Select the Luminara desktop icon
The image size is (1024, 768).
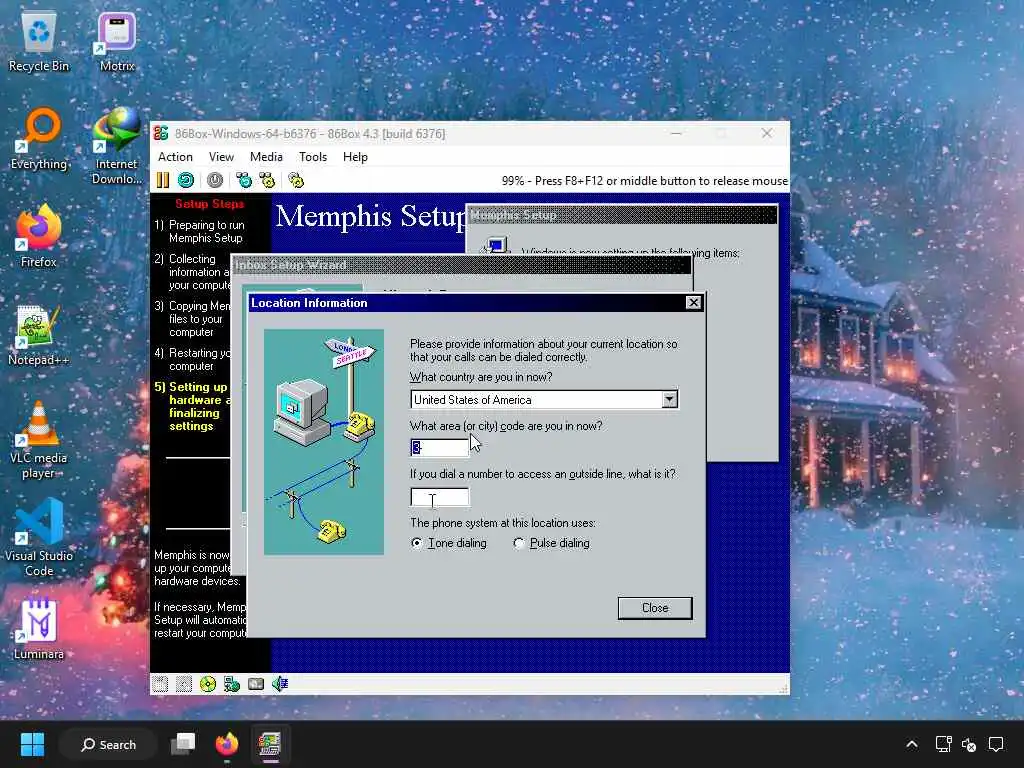(39, 630)
